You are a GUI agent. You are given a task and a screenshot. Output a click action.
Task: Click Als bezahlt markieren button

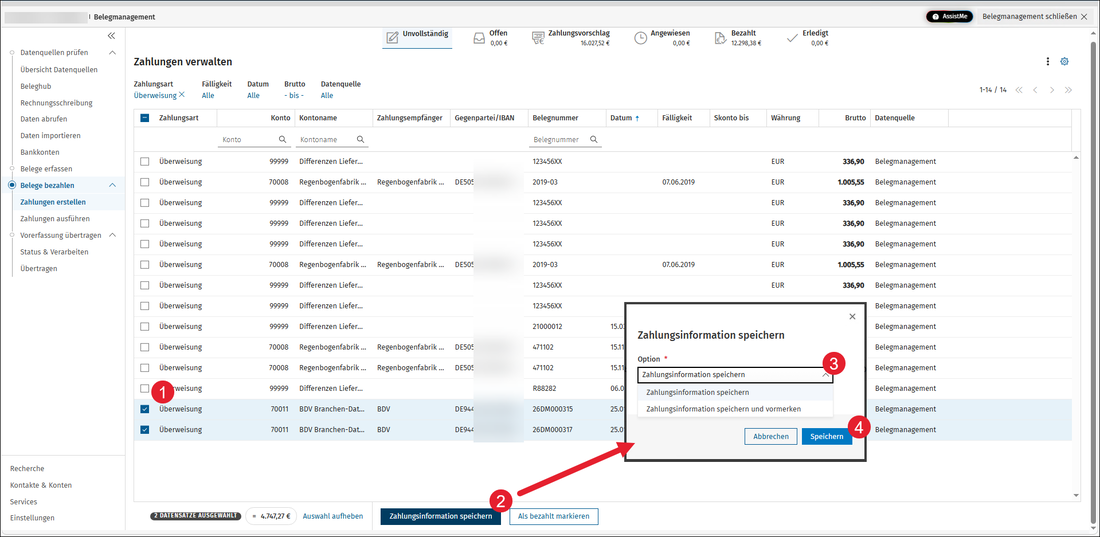554,517
